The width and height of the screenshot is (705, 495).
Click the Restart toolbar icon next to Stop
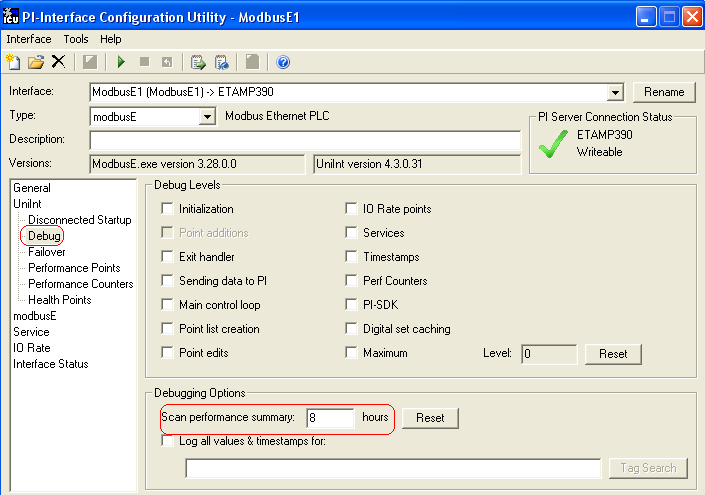point(167,62)
